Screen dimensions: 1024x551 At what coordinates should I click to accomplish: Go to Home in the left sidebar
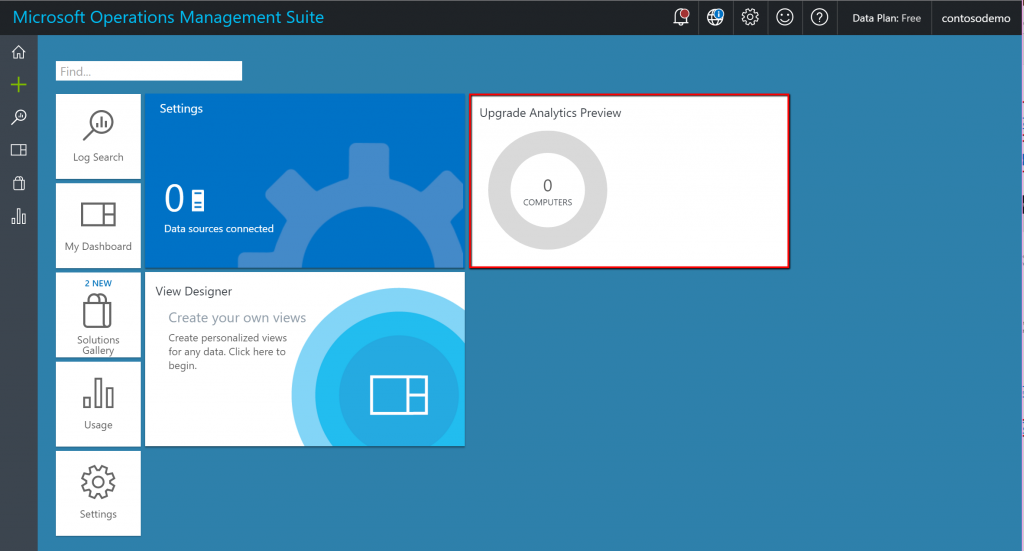pyautogui.click(x=18, y=52)
